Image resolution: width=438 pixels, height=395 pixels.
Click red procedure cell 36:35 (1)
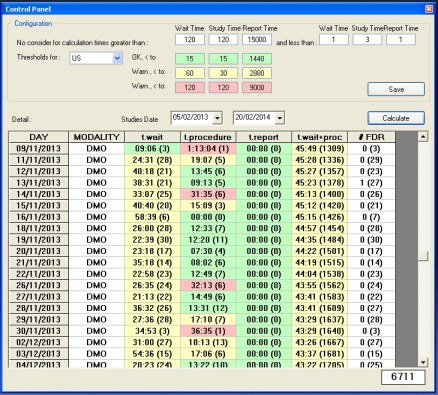coord(208,331)
